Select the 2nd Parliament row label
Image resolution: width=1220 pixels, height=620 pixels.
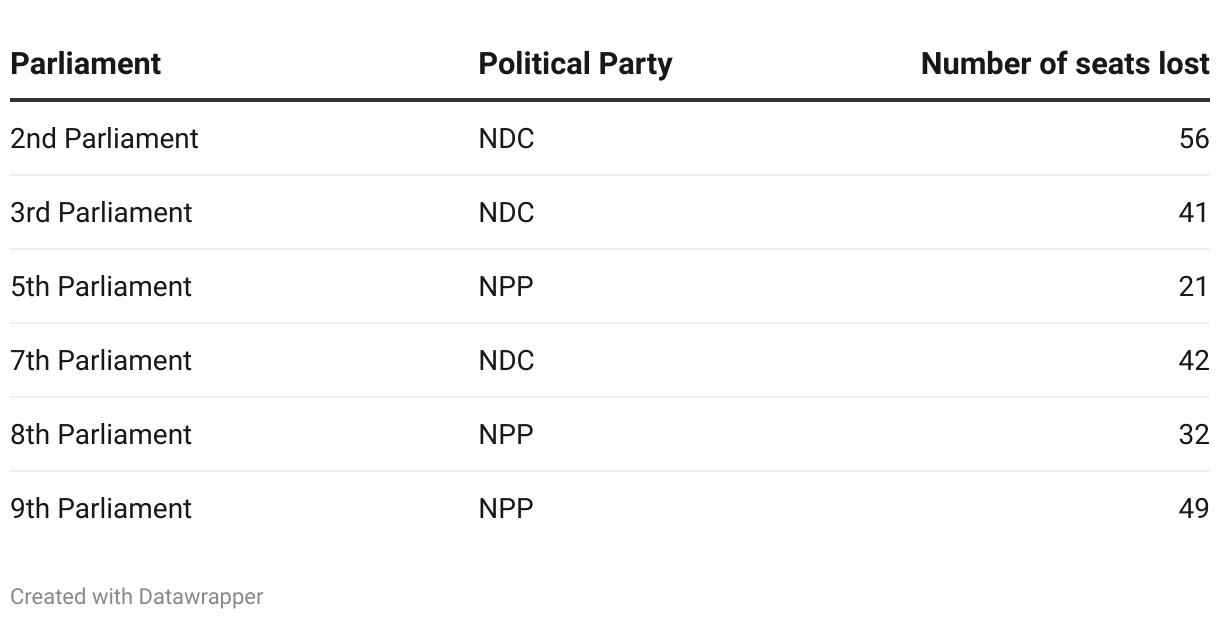[104, 138]
